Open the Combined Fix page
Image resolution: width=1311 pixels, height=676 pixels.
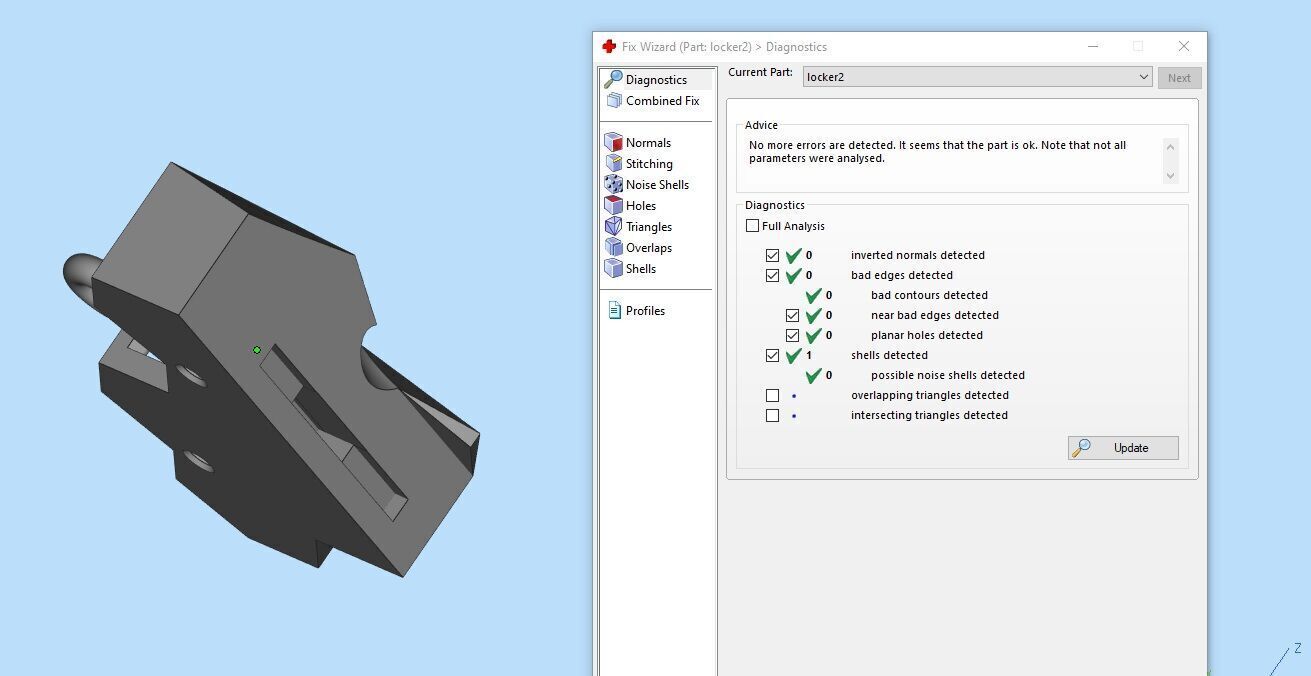pyautogui.click(x=662, y=101)
